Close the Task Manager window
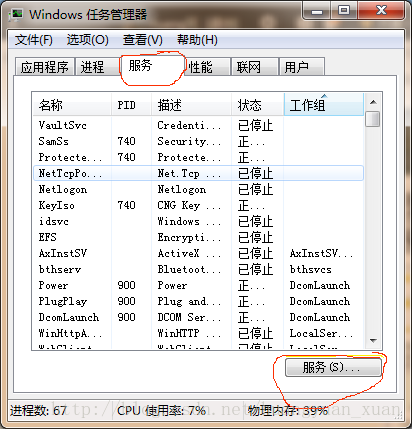 tap(381, 11)
